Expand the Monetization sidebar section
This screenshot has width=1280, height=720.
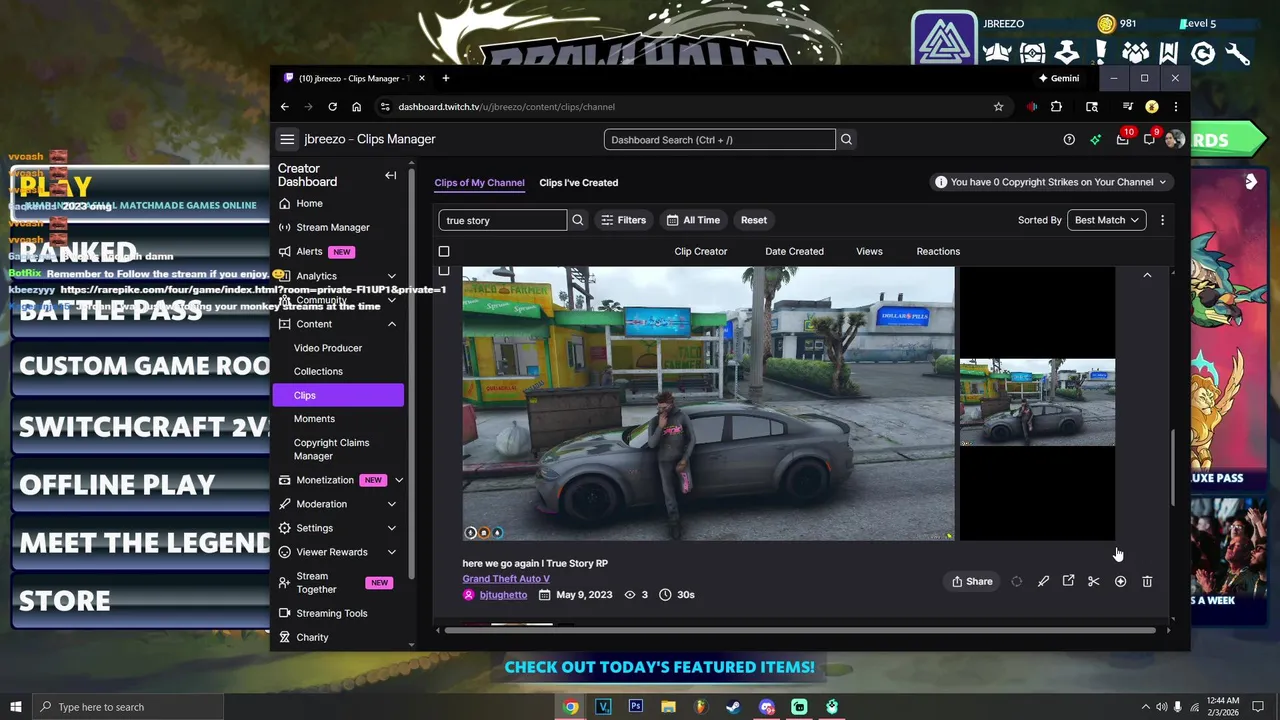[x=399, y=480]
